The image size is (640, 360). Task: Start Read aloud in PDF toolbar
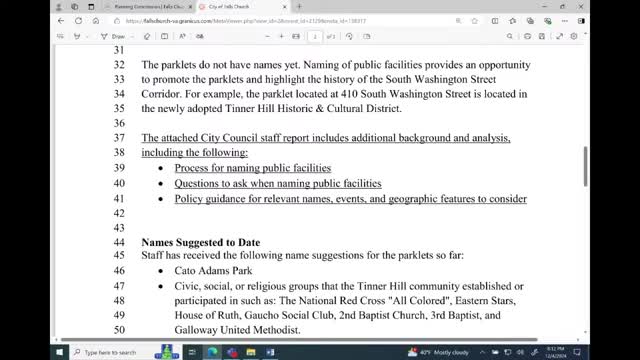(x=182, y=36)
